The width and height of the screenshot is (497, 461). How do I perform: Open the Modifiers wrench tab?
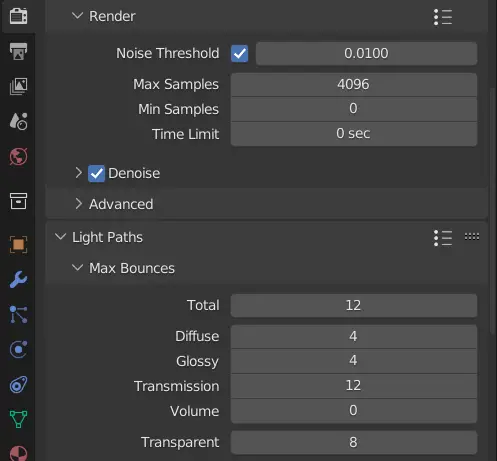18,279
